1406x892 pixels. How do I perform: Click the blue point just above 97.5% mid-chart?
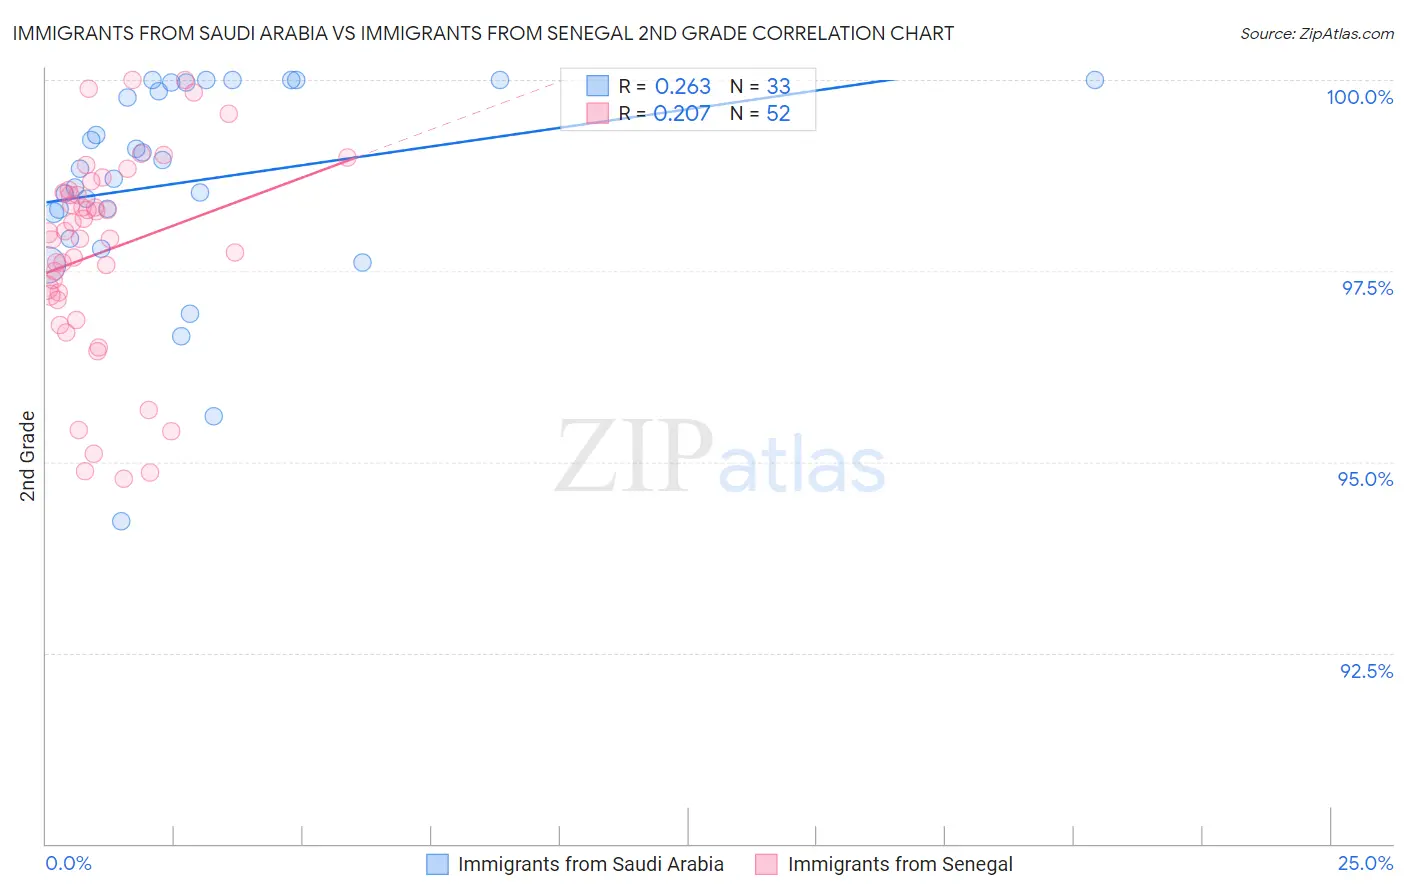tap(362, 262)
